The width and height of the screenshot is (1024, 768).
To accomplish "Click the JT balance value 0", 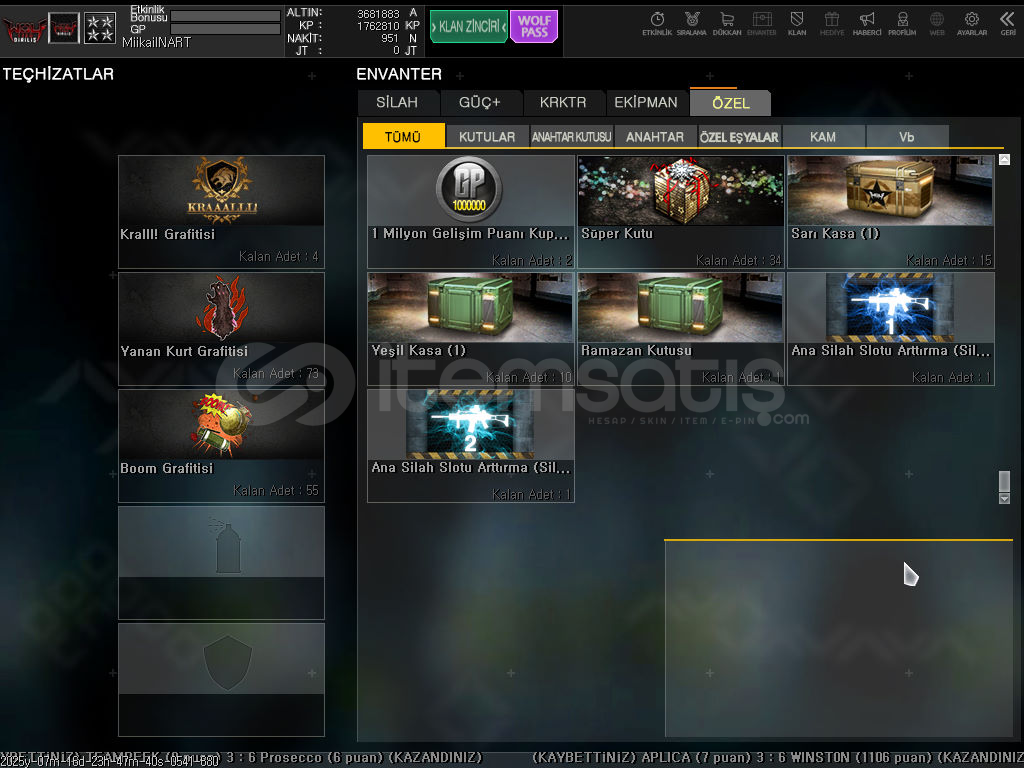I will tap(396, 50).
